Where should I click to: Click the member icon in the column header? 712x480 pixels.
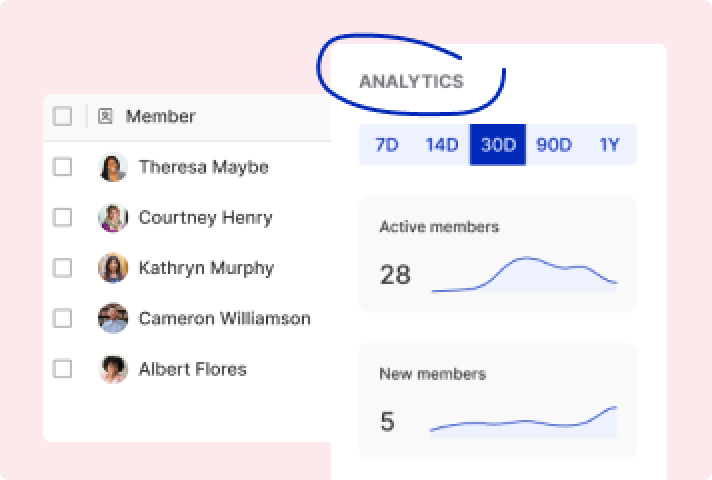point(105,116)
